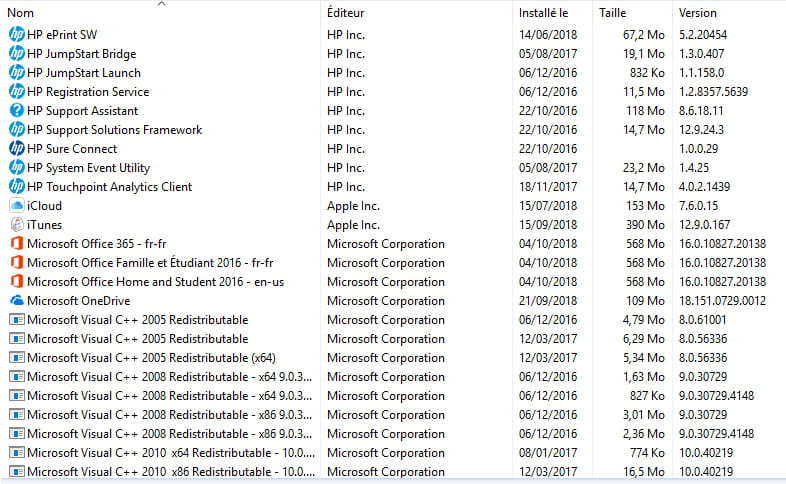Screen dimensions: 786x484
Task: Sort the list by the Nom column header
Action: pyautogui.click(x=21, y=13)
